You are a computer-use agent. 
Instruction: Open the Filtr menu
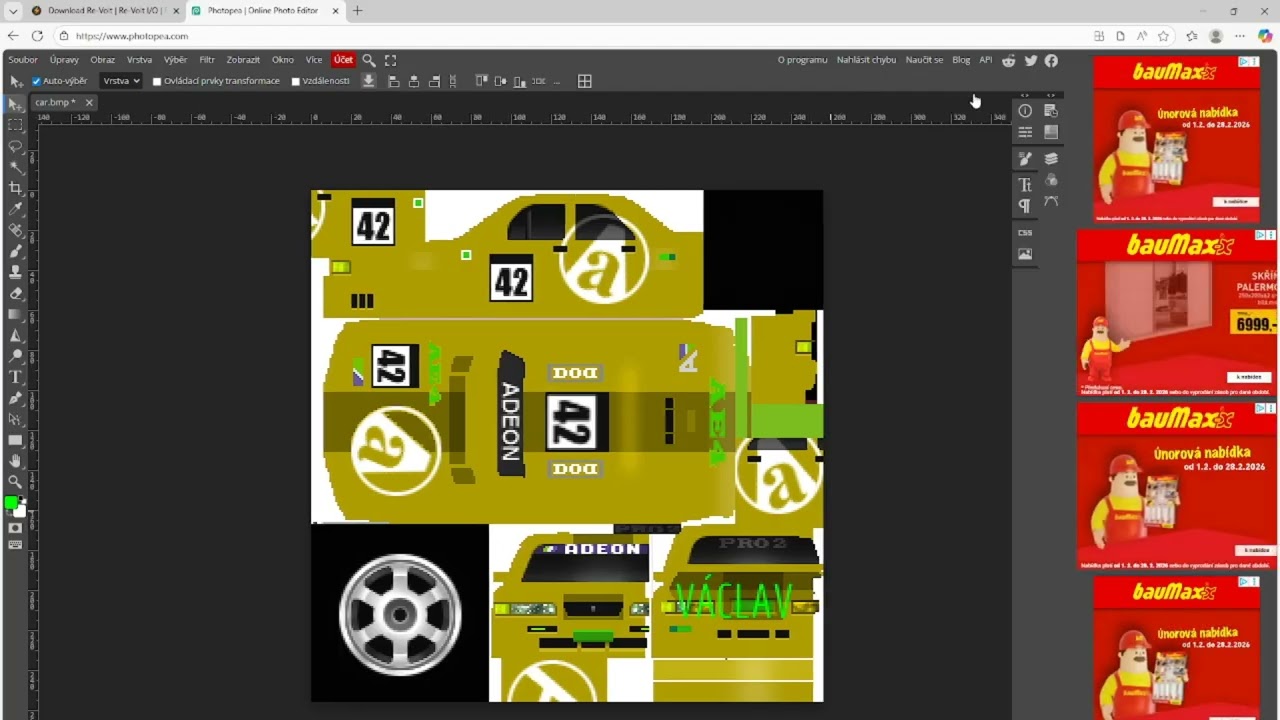(x=207, y=60)
